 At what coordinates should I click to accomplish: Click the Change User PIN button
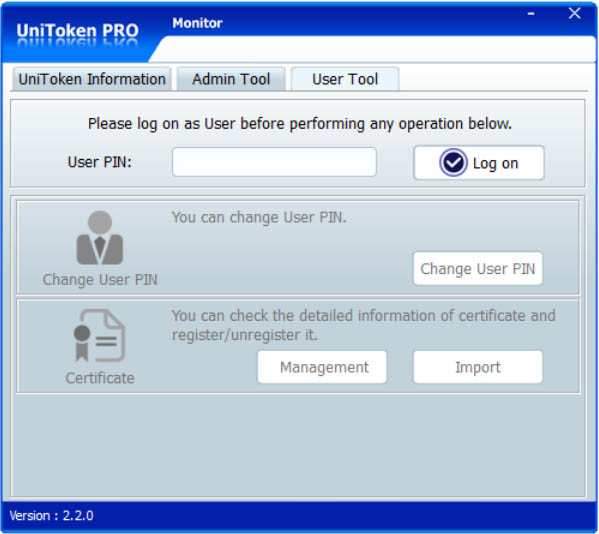point(478,269)
